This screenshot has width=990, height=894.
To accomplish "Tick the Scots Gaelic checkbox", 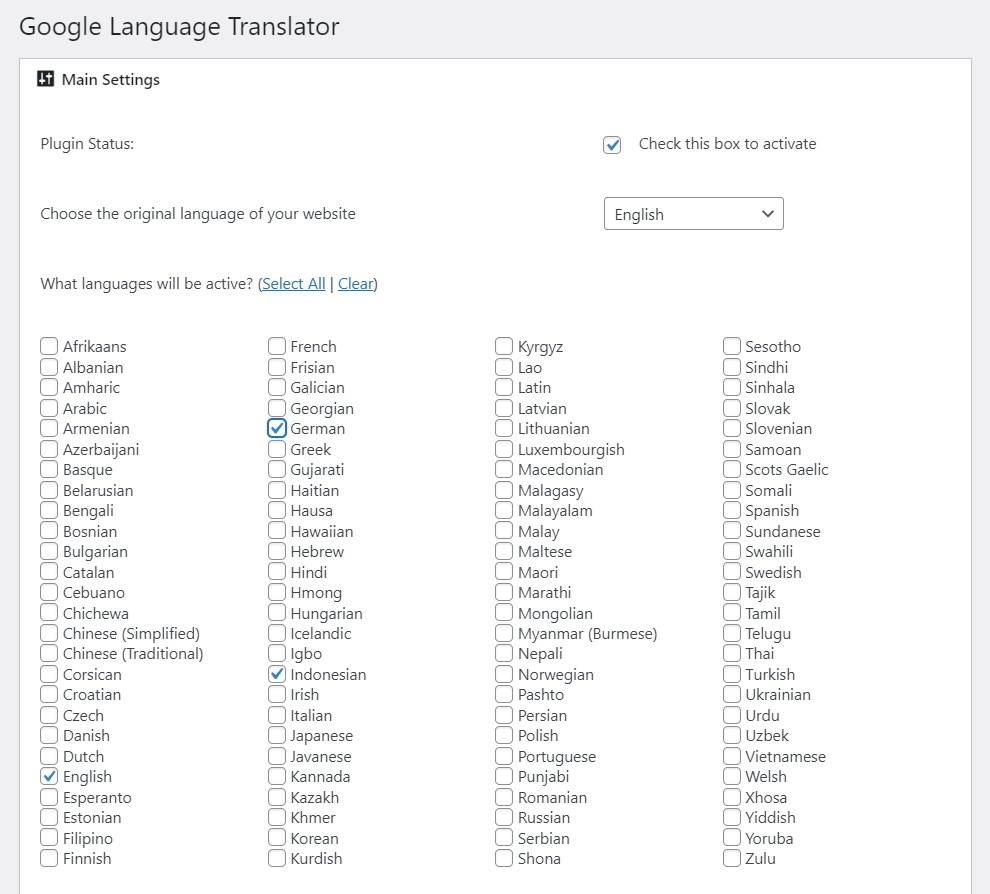I will tap(731, 469).
